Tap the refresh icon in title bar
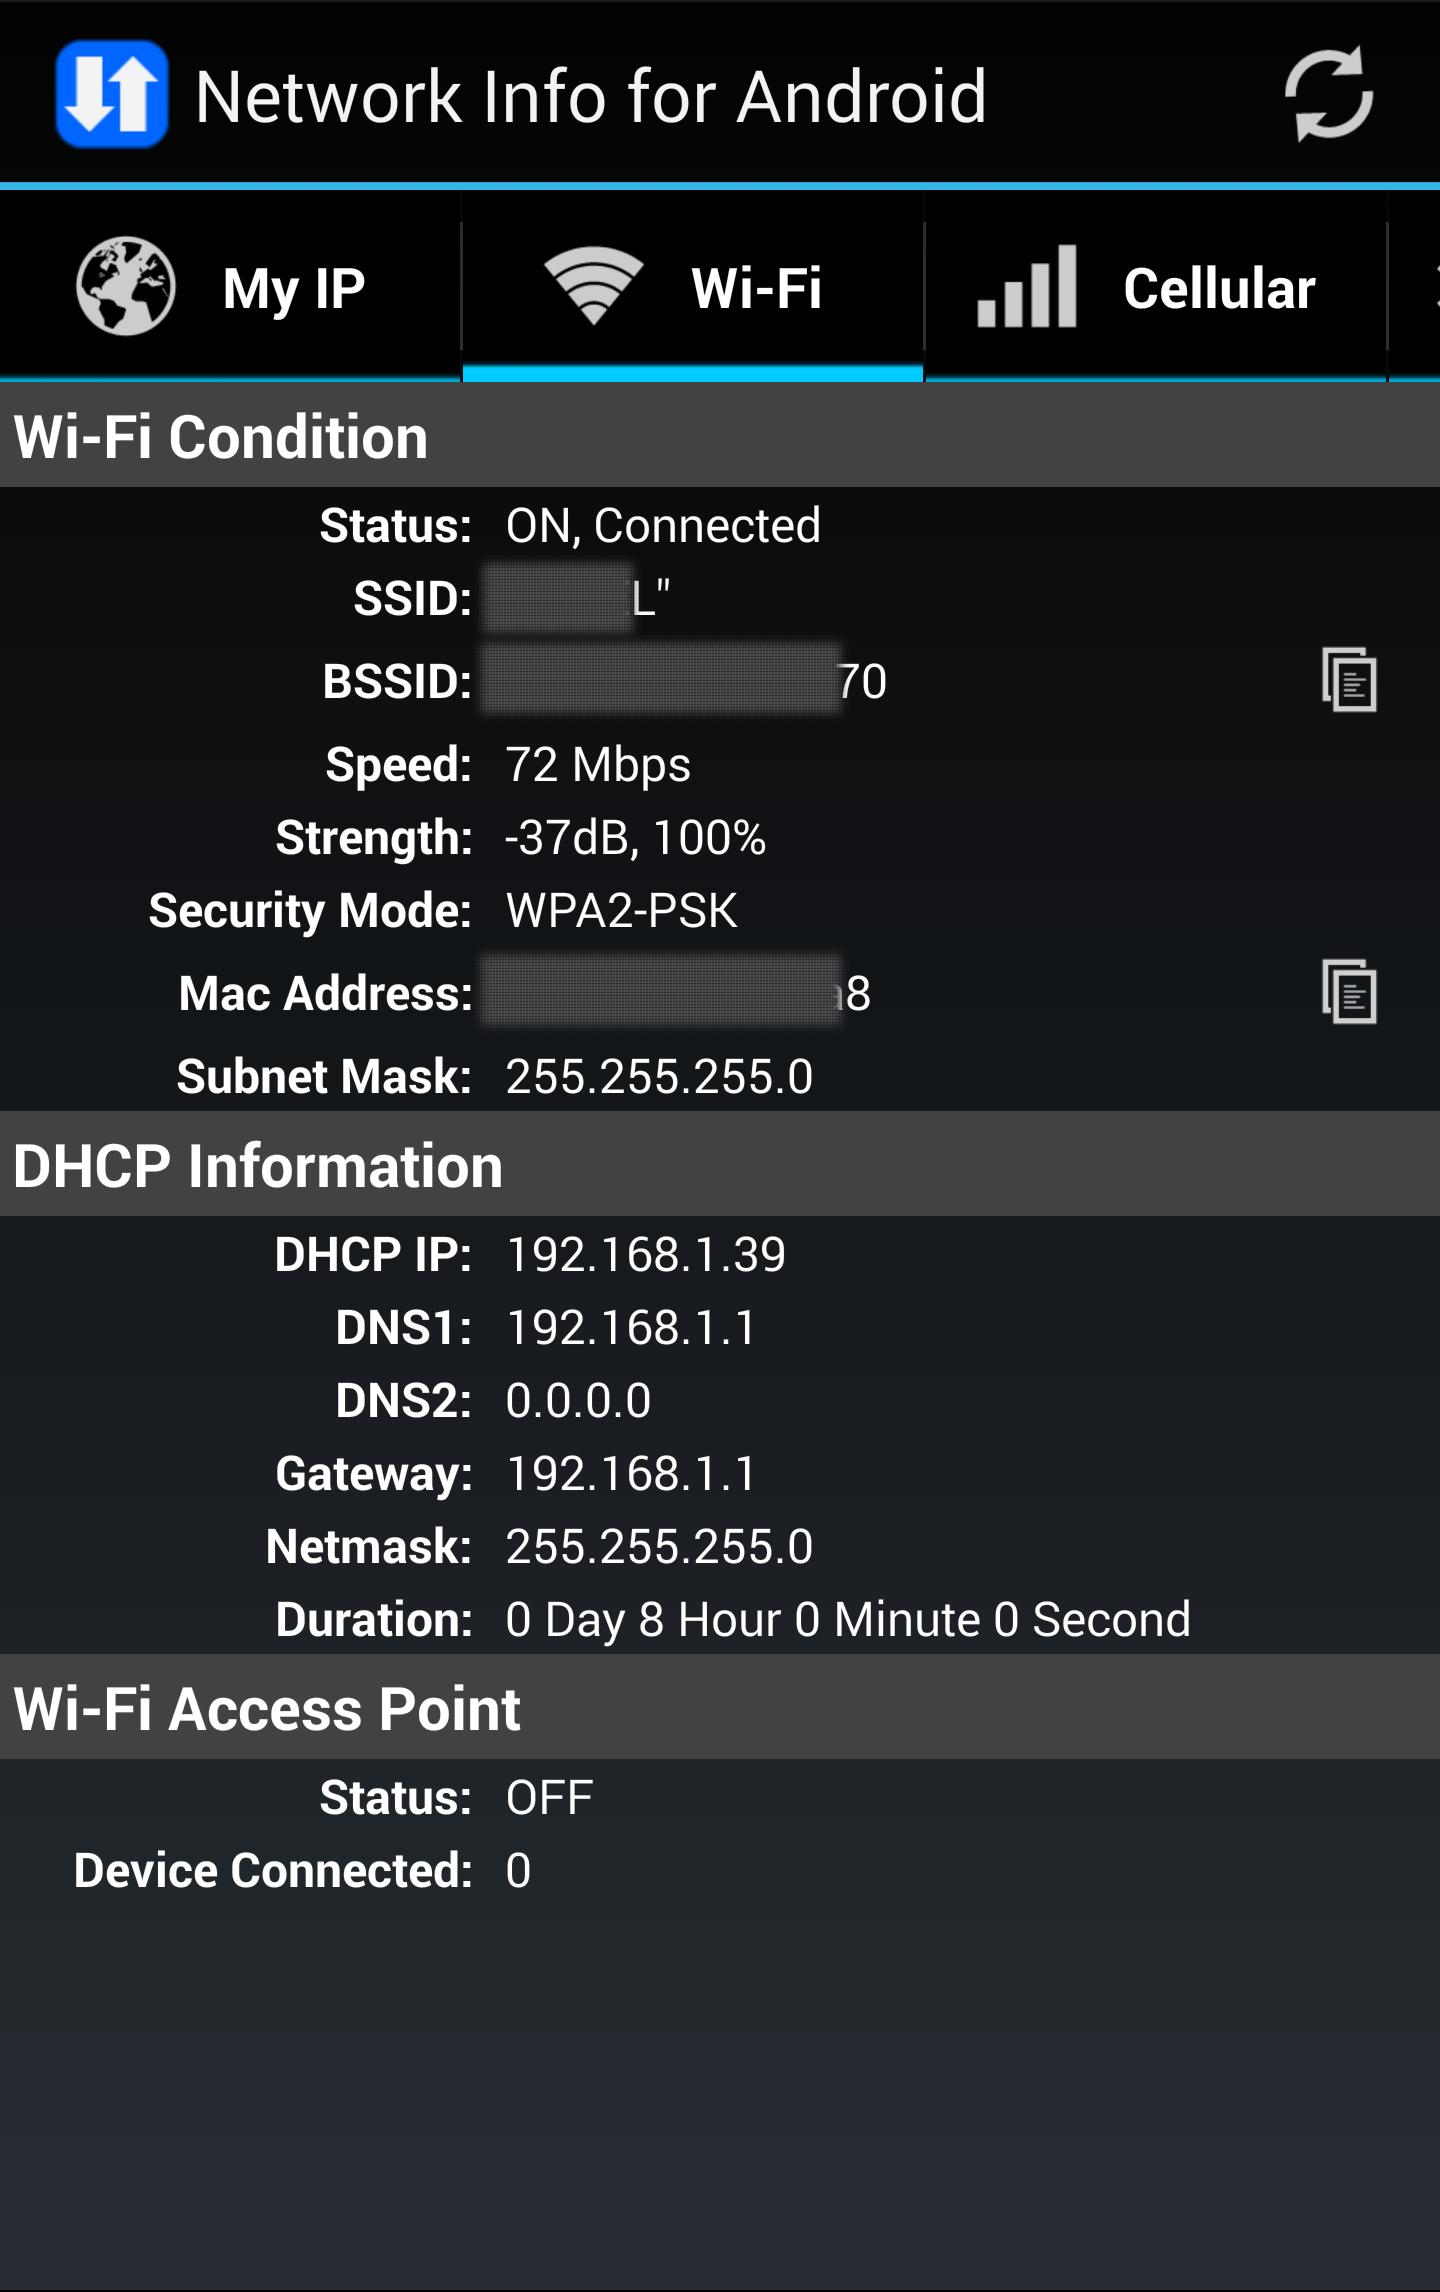Viewport: 1440px width, 2292px height. [1328, 94]
